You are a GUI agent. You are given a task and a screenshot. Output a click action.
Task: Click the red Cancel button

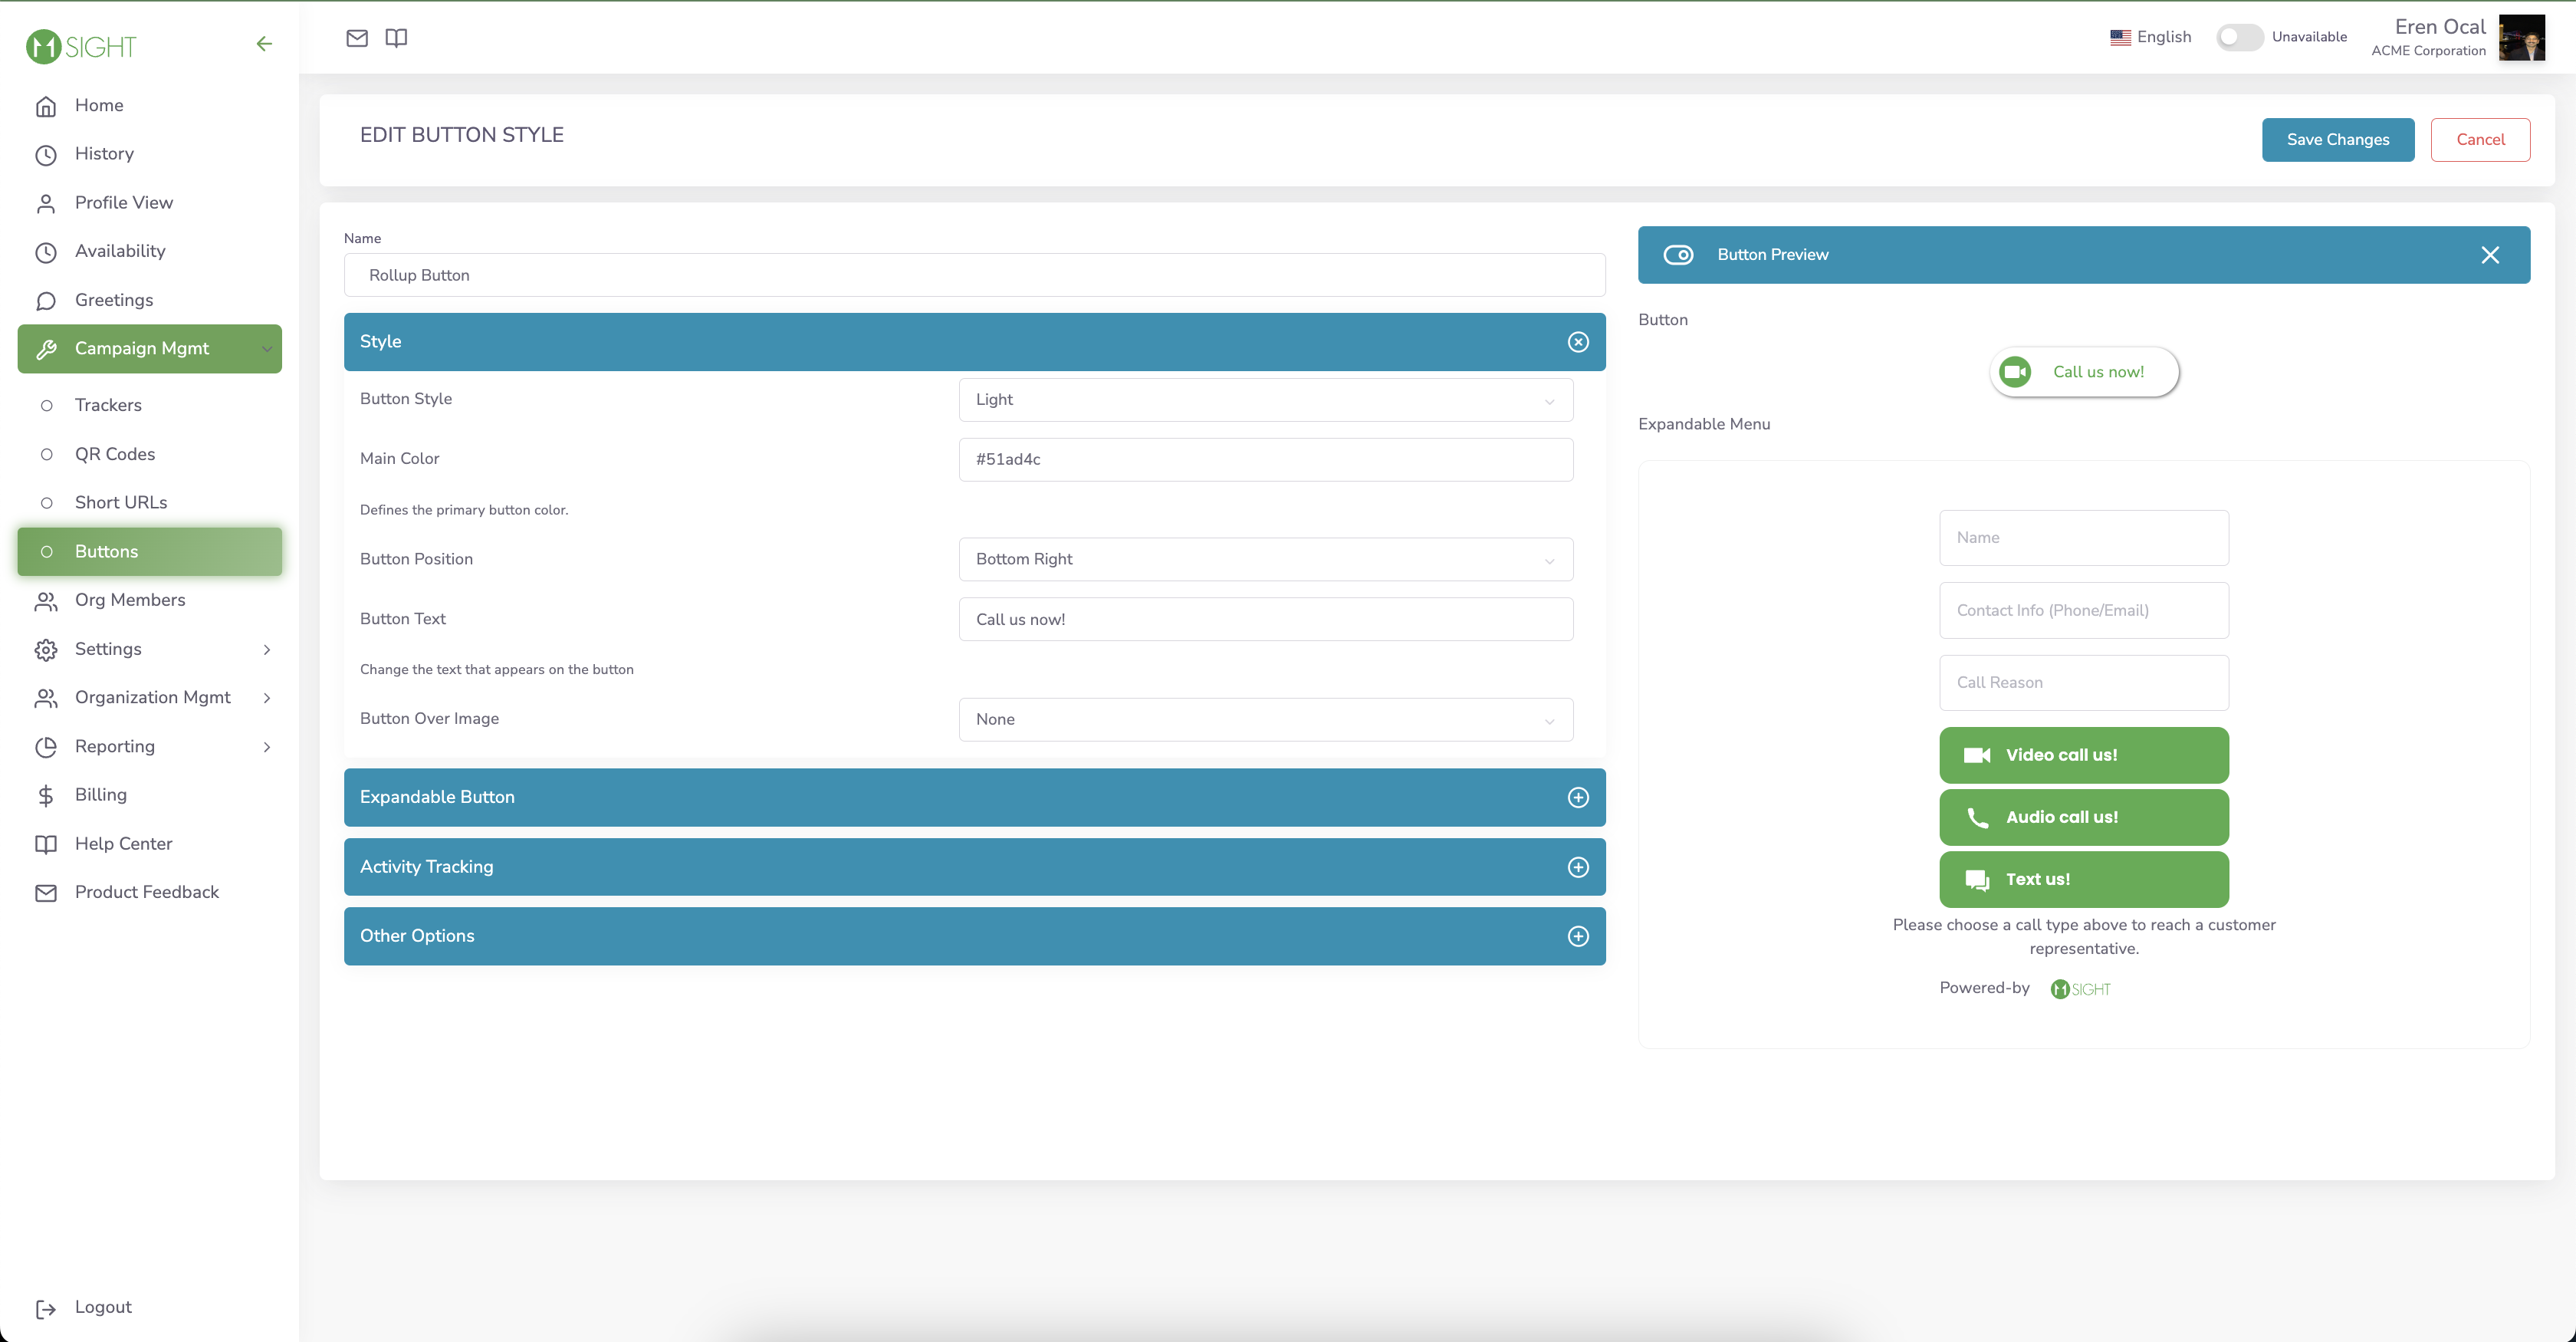pyautogui.click(x=2480, y=140)
